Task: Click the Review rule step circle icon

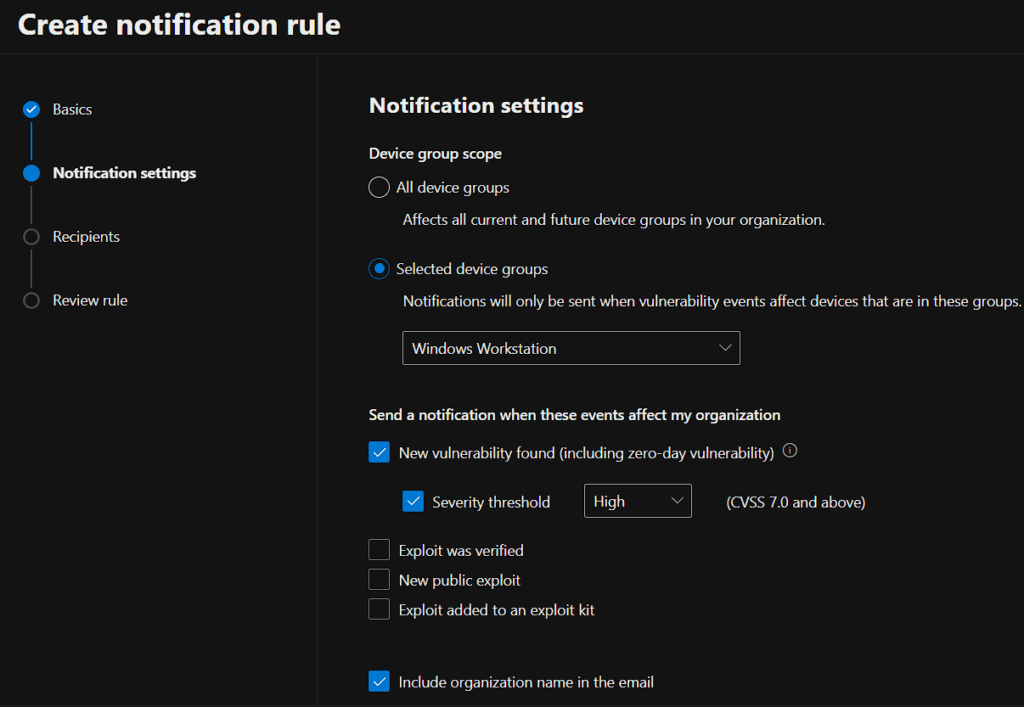Action: click(x=32, y=301)
